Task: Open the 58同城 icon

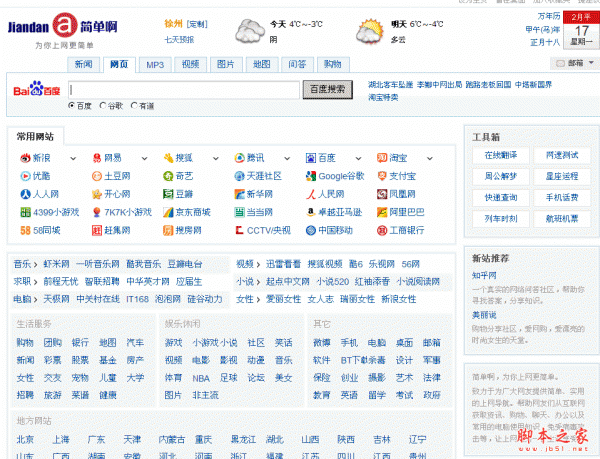Action: pos(25,230)
